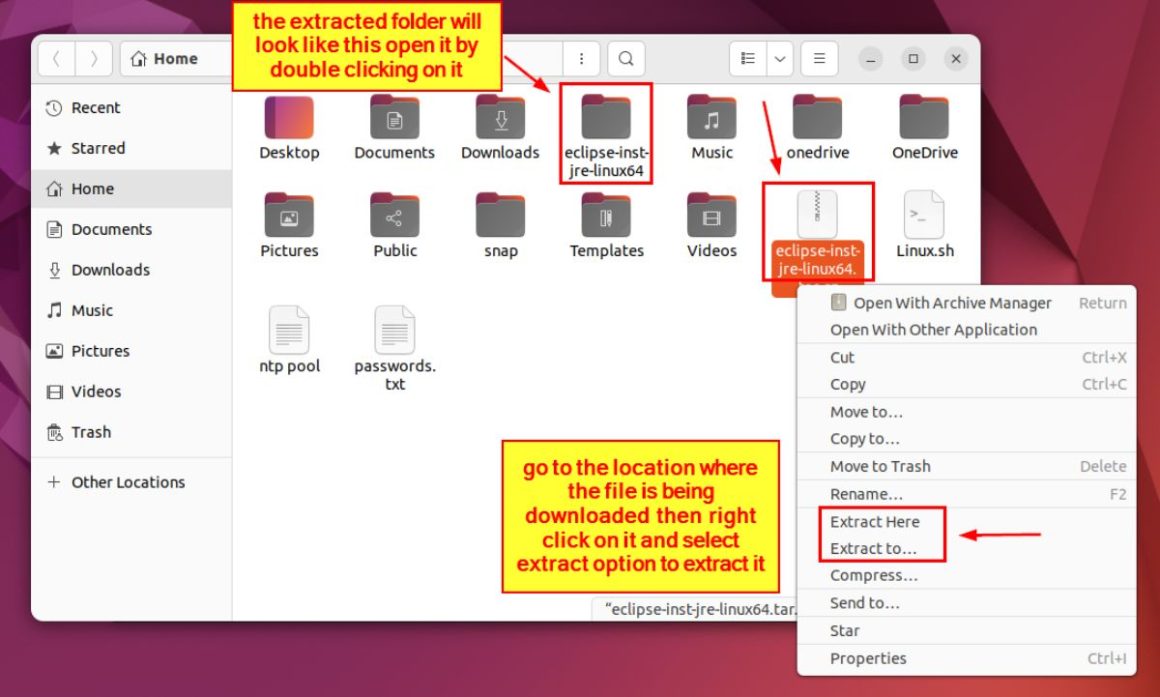Select Trash in the sidebar
Screen dimensions: 1160x697
pos(90,432)
